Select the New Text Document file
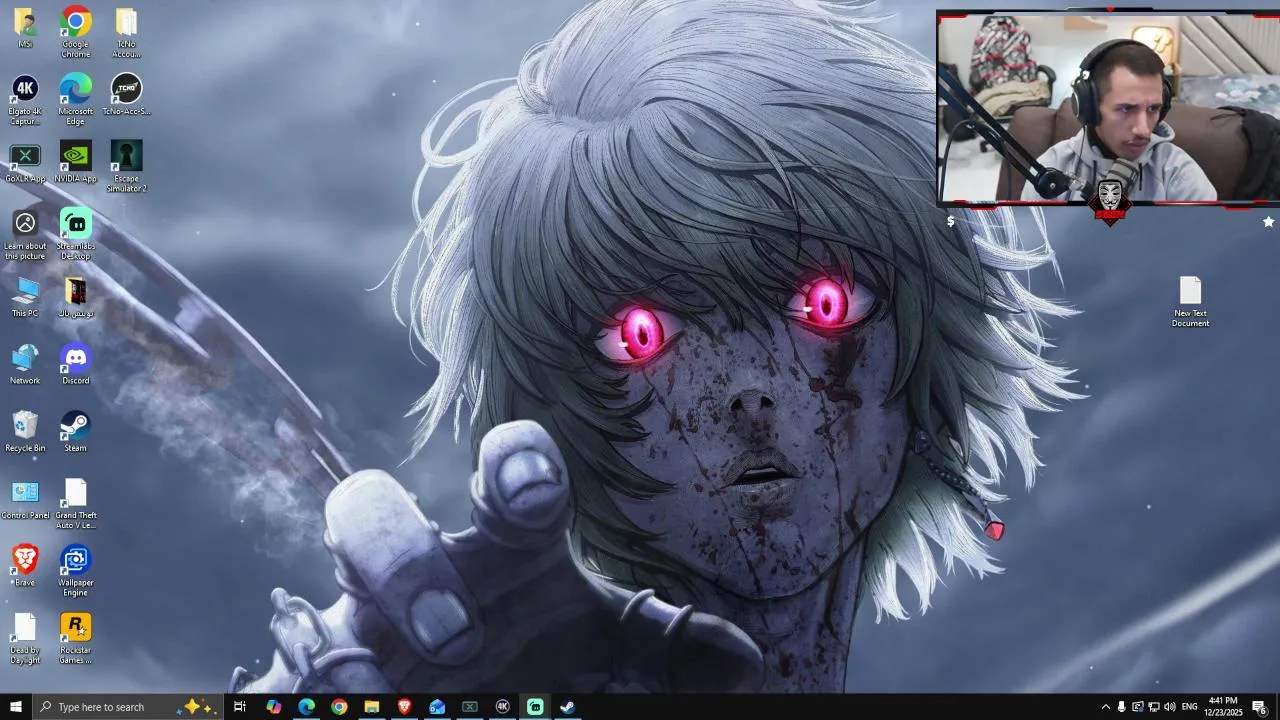The width and height of the screenshot is (1280, 720). point(1190,302)
